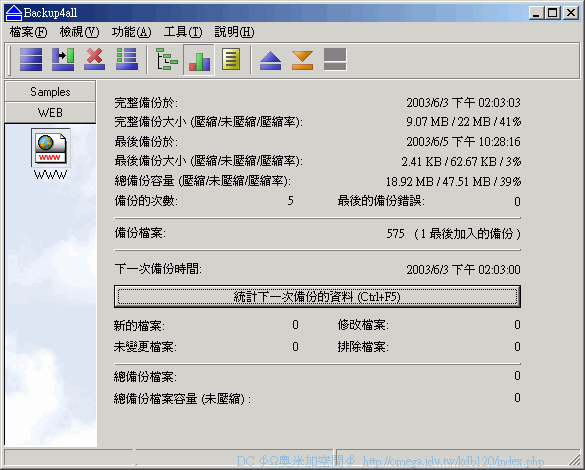Select the WWW backup job item

point(50,154)
